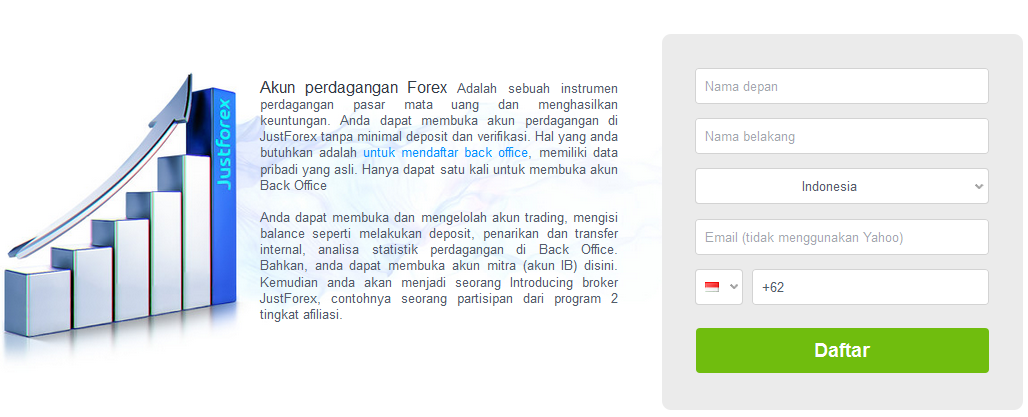Expand the chevron beside the flag
The height and width of the screenshot is (417, 1028).
pyautogui.click(x=734, y=287)
